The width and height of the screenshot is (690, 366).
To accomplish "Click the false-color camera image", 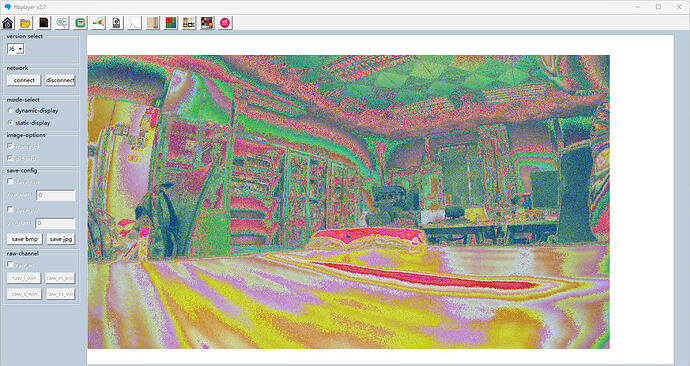I will [x=349, y=202].
